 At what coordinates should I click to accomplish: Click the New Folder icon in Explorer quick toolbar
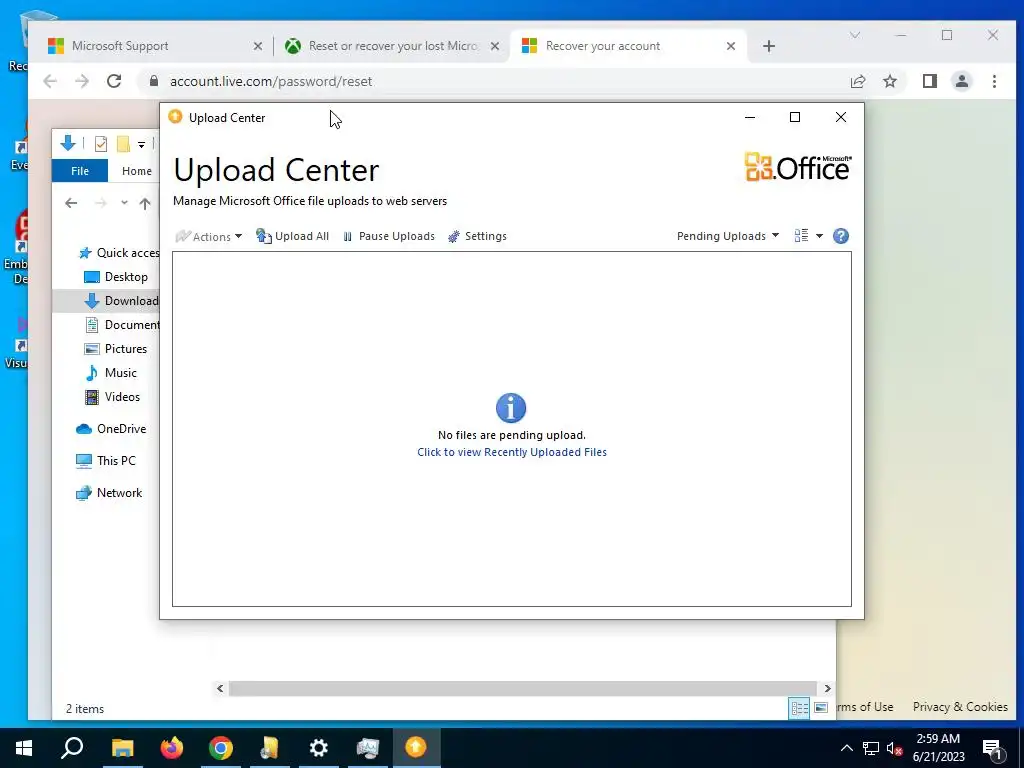click(123, 144)
